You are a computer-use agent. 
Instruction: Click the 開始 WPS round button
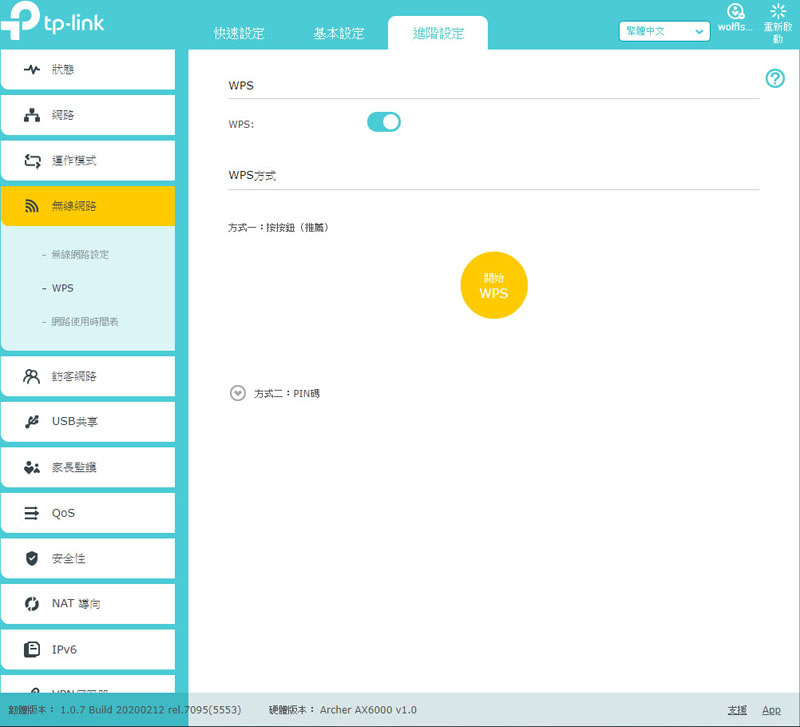coord(494,285)
